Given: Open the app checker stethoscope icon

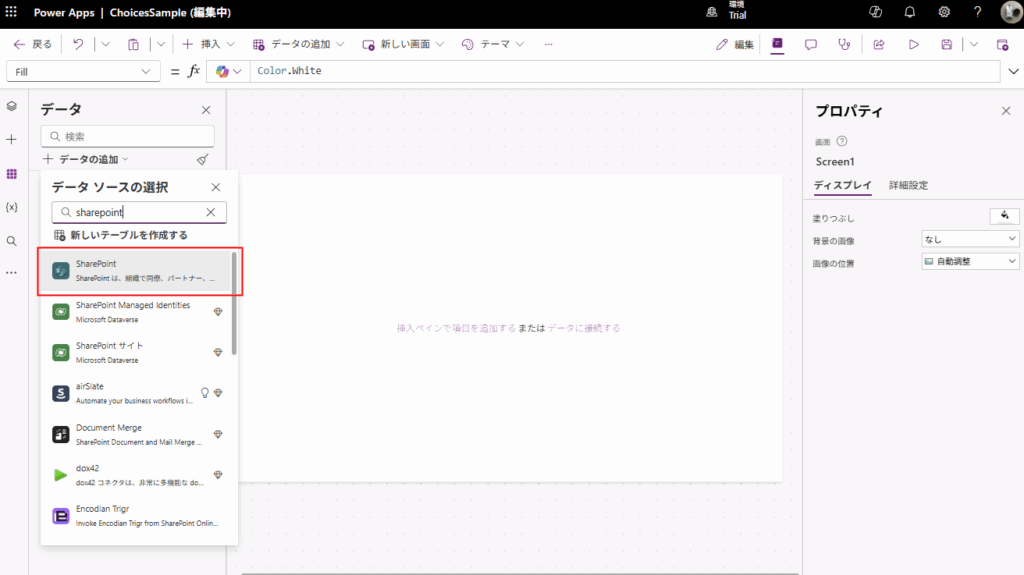Looking at the screenshot, I should [x=844, y=44].
